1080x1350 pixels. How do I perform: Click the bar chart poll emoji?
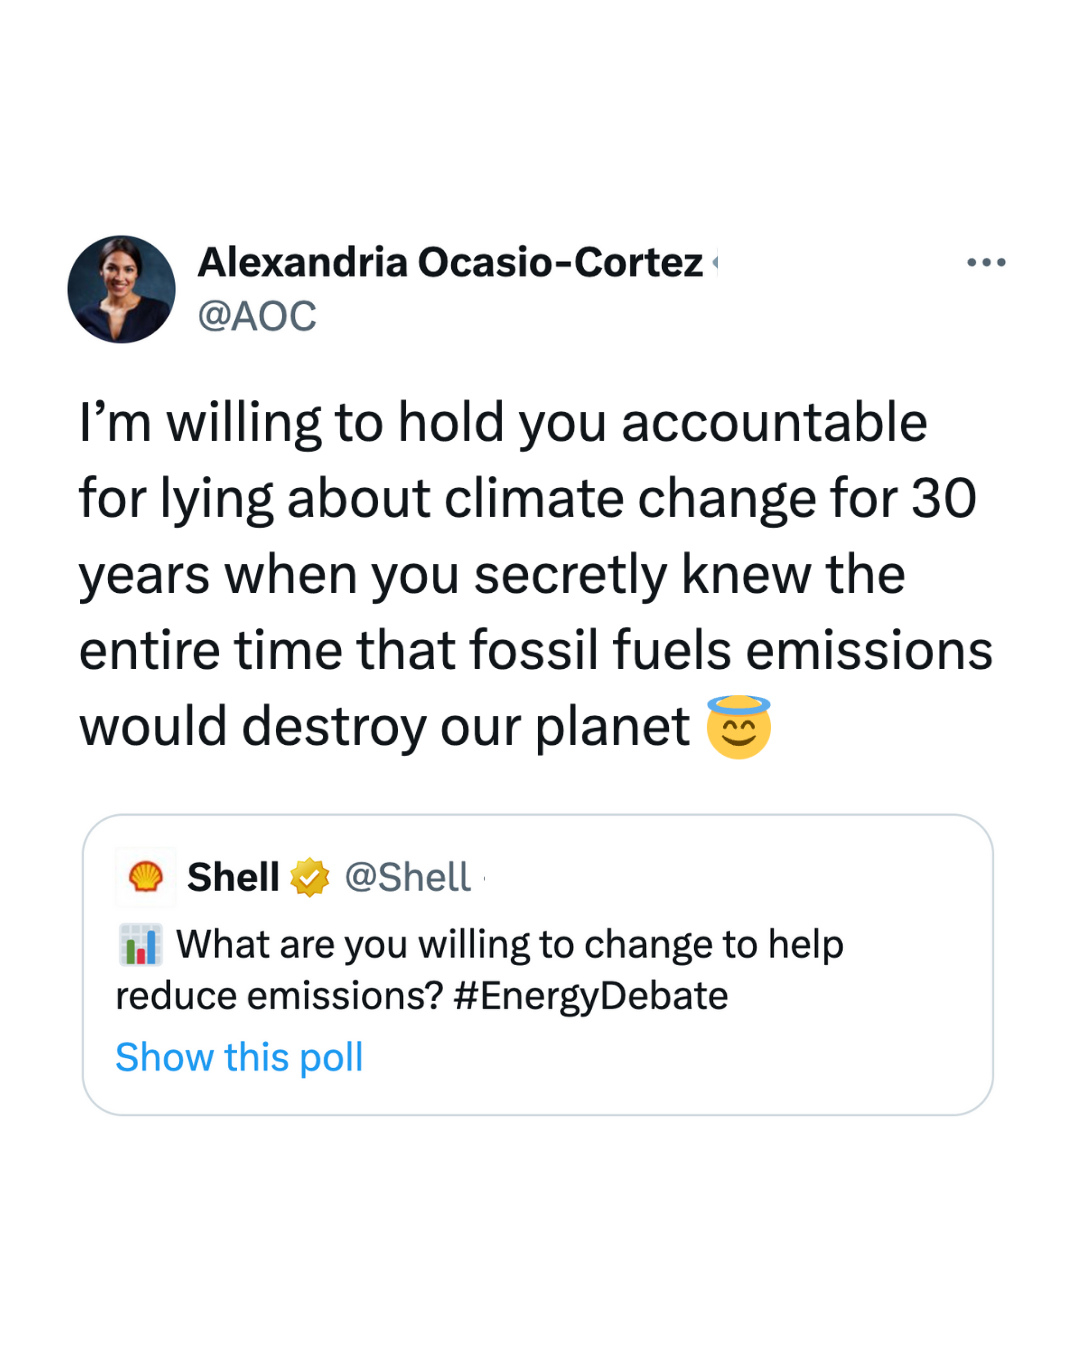point(140,945)
